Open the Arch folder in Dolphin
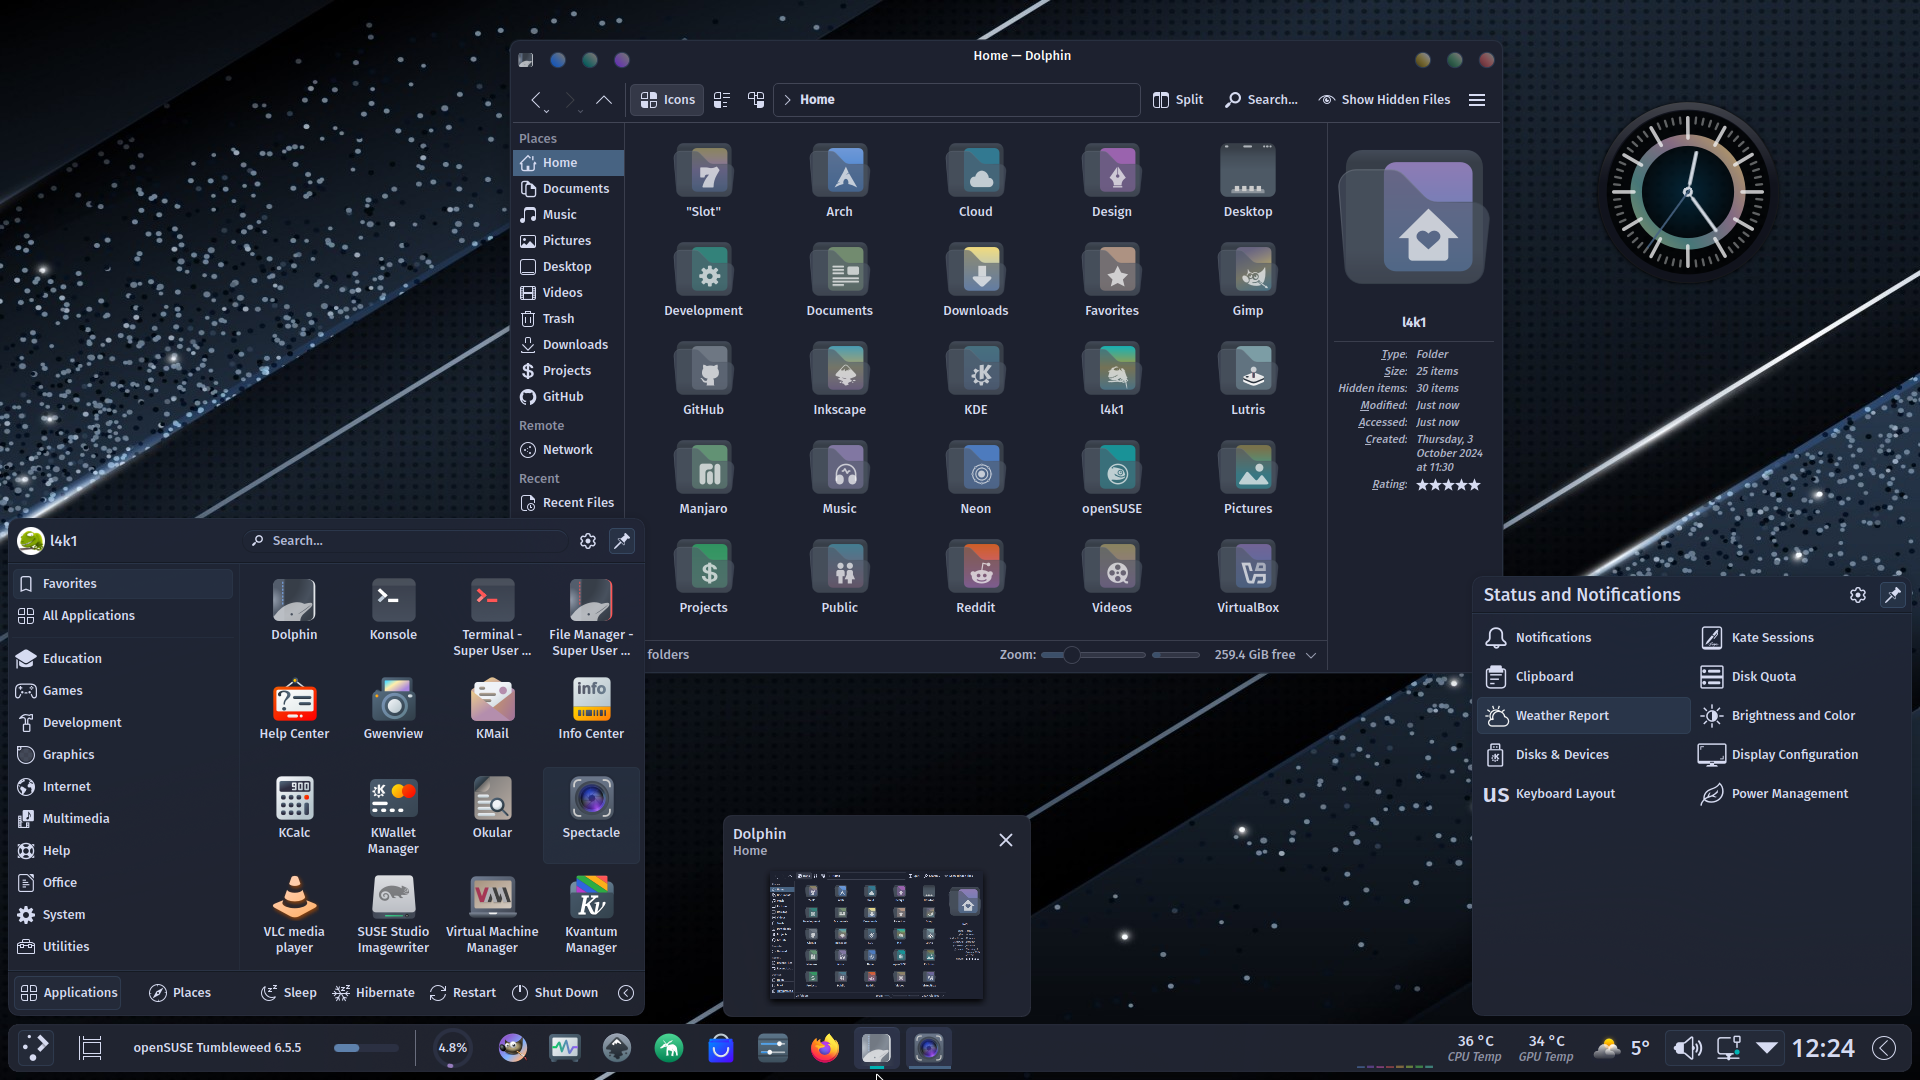Image resolution: width=1920 pixels, height=1080 pixels. click(839, 181)
